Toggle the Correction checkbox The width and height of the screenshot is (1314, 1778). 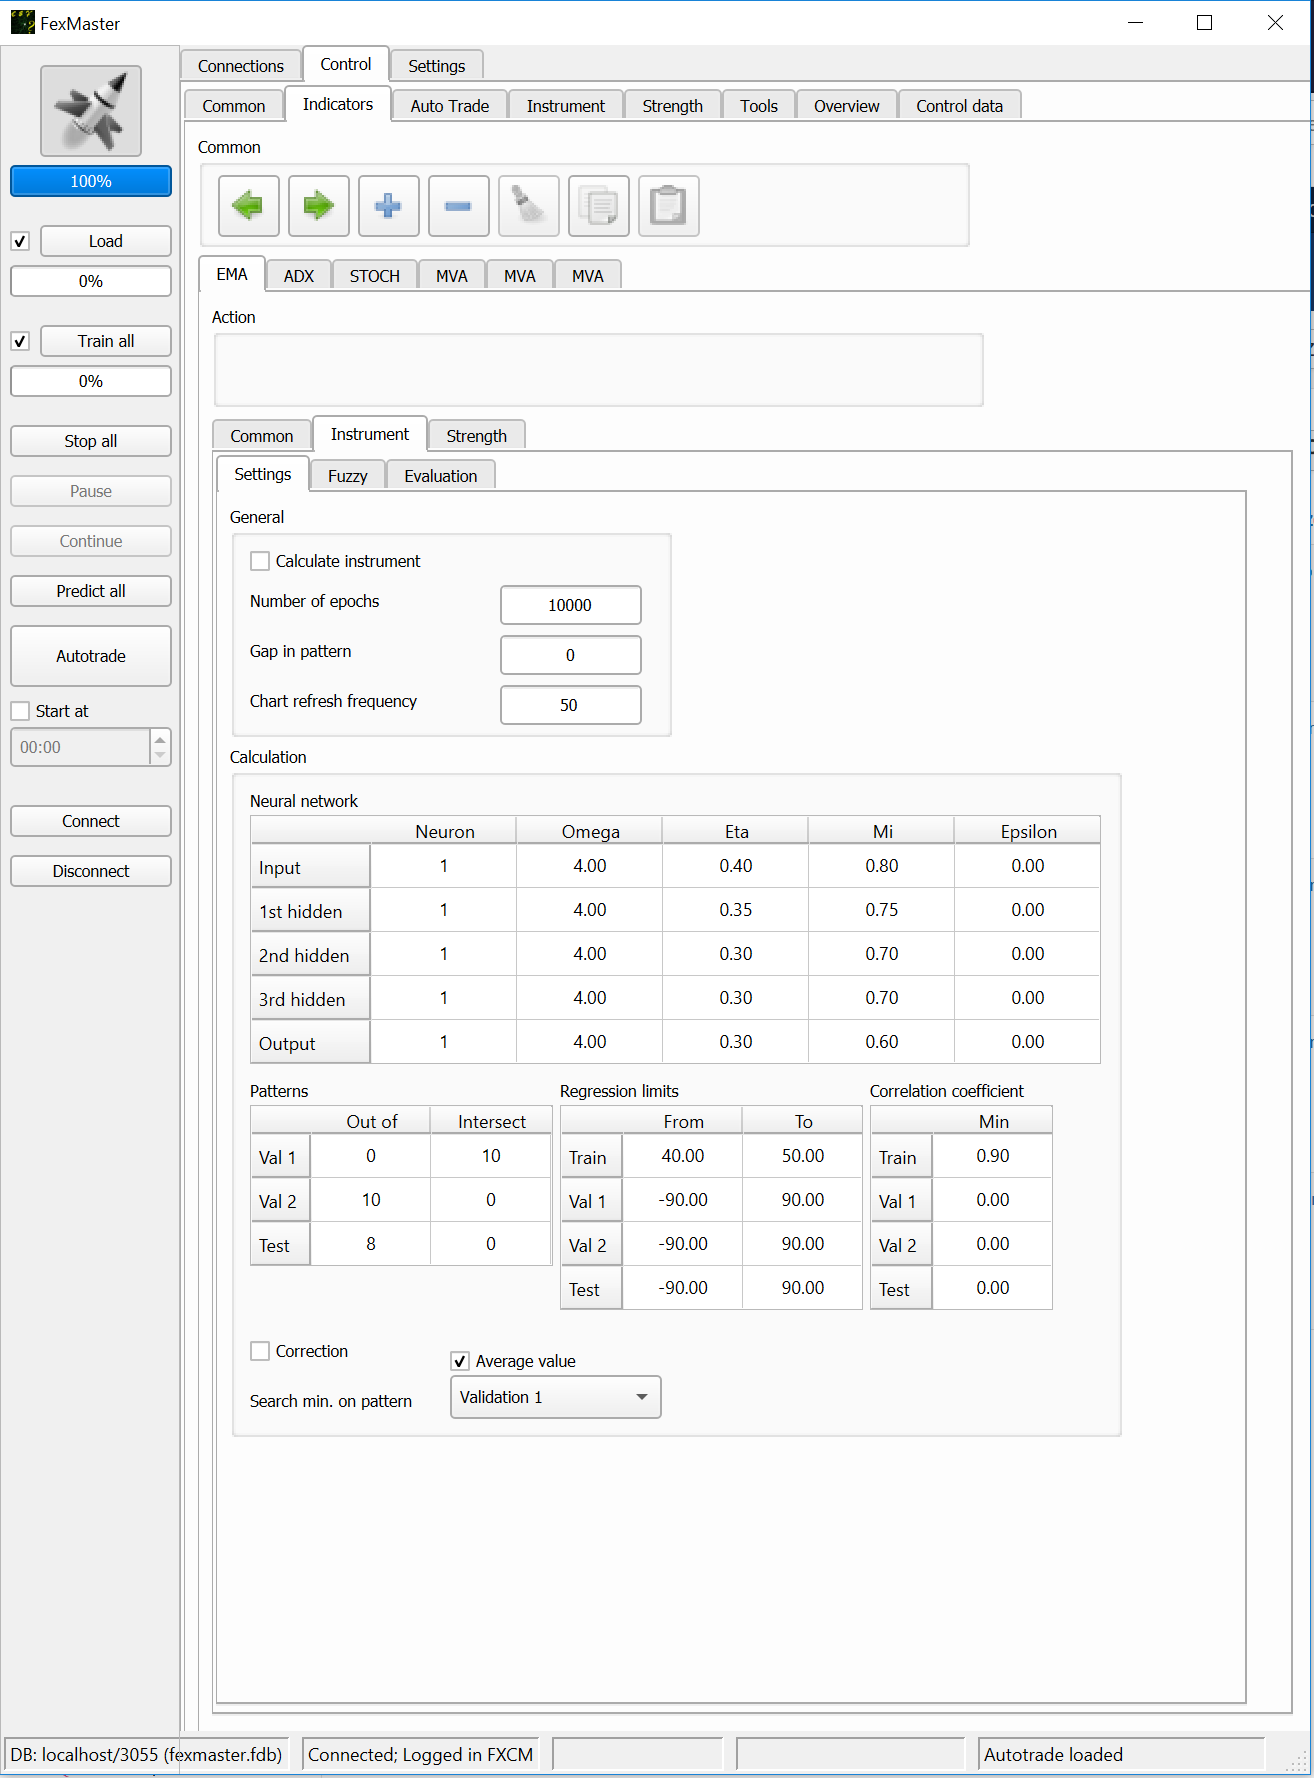click(260, 1351)
